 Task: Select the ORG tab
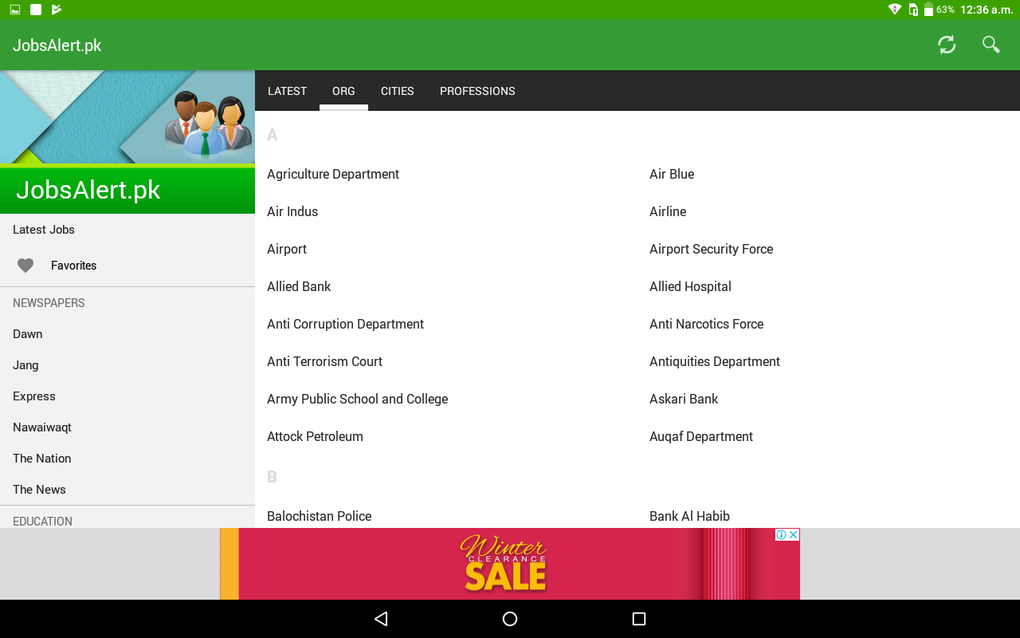pos(343,91)
